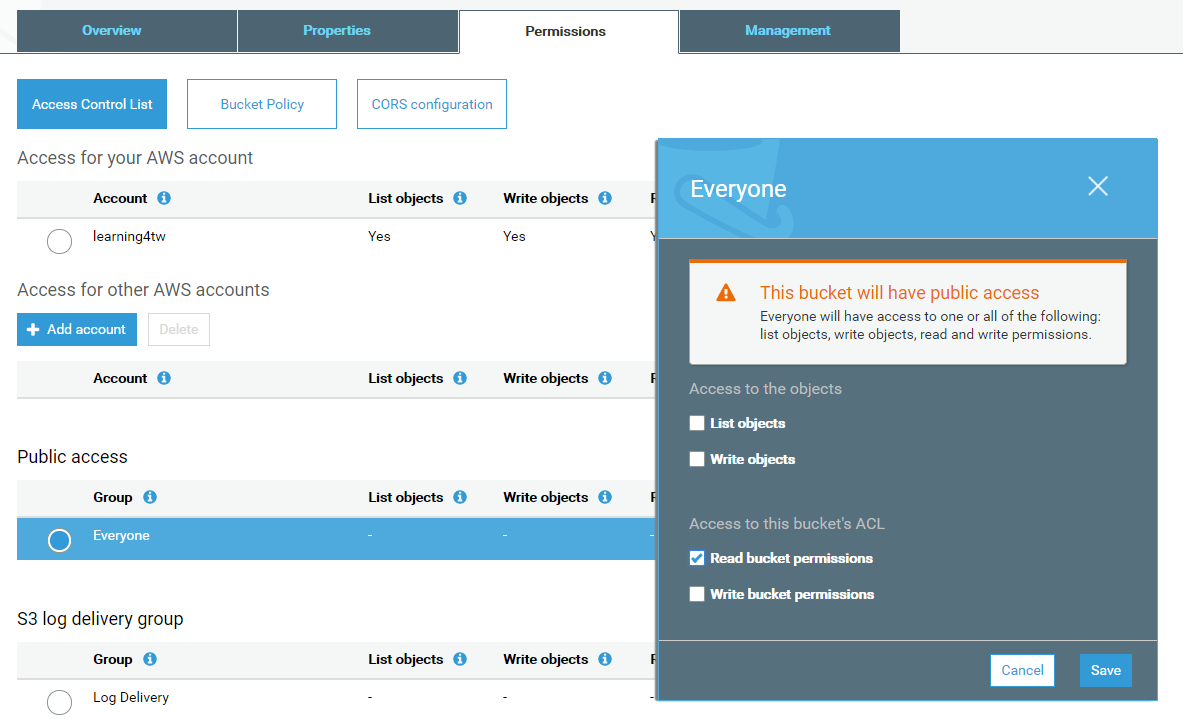1183x724 pixels.
Task: Switch to the Properties tab
Action: (x=337, y=31)
